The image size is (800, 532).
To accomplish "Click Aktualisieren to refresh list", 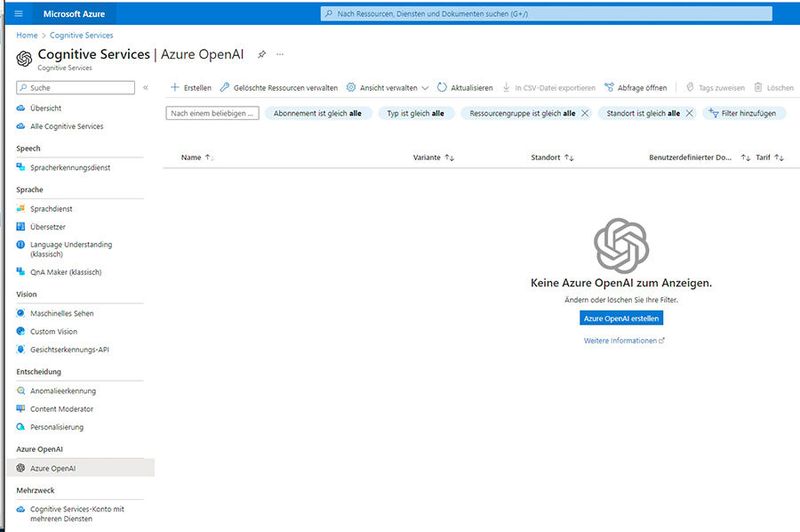I will 465,88.
